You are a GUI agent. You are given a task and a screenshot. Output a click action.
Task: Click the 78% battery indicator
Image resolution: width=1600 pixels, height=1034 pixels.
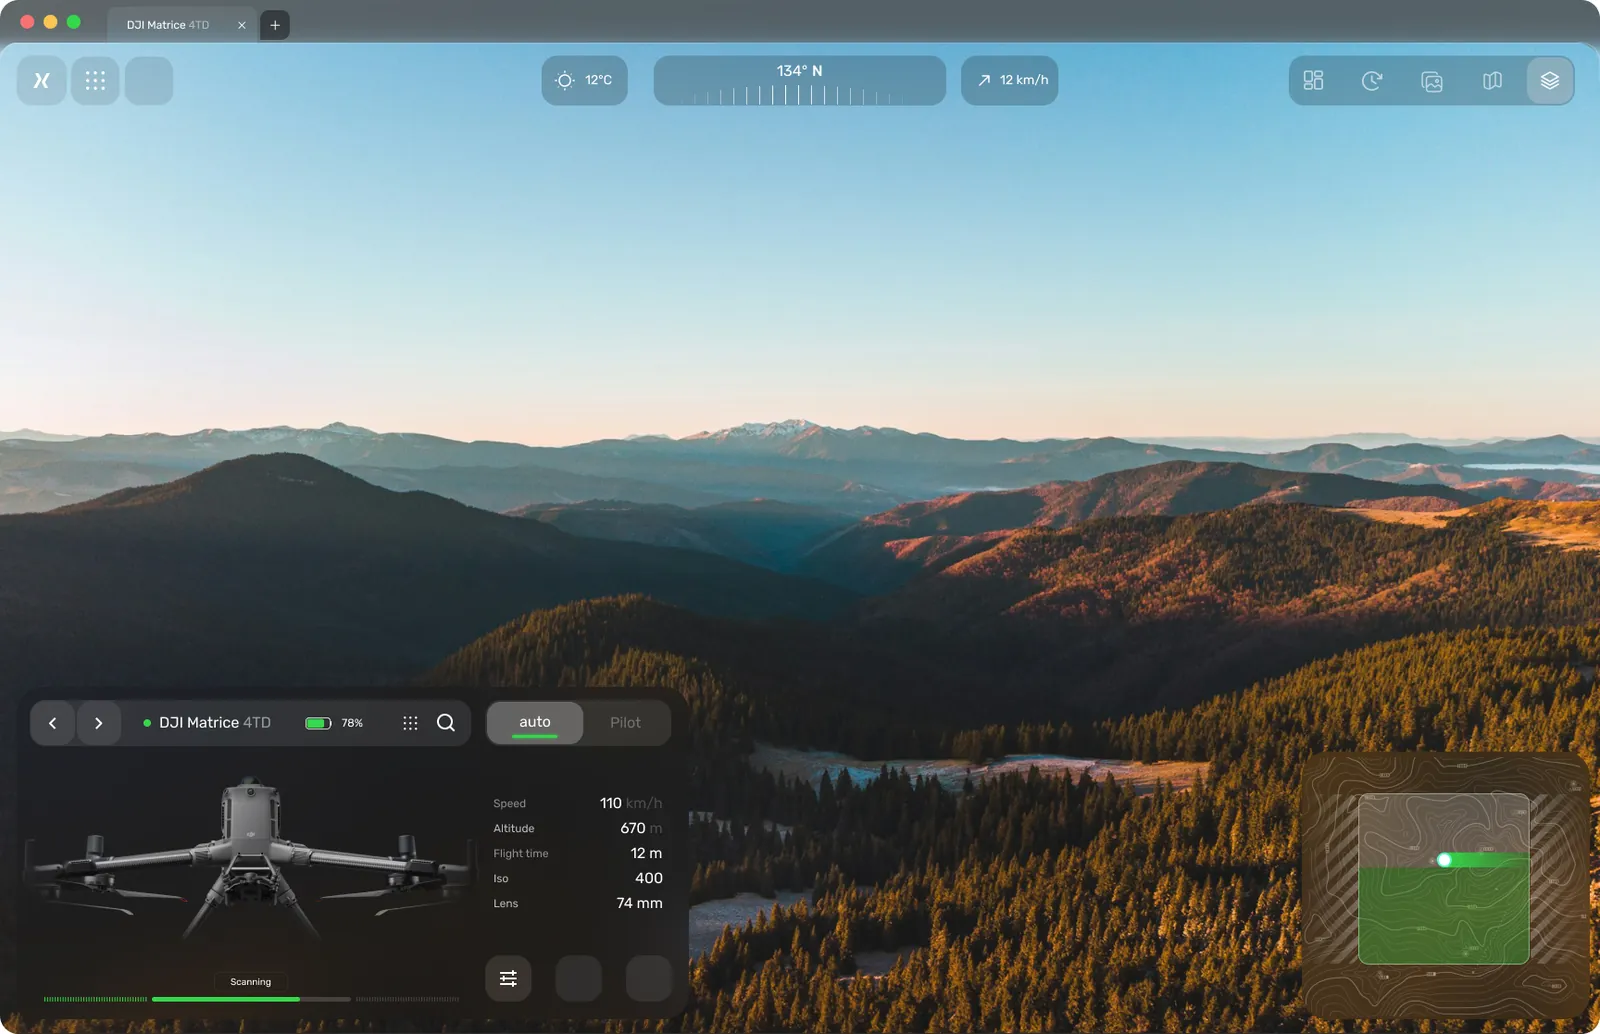pos(334,723)
